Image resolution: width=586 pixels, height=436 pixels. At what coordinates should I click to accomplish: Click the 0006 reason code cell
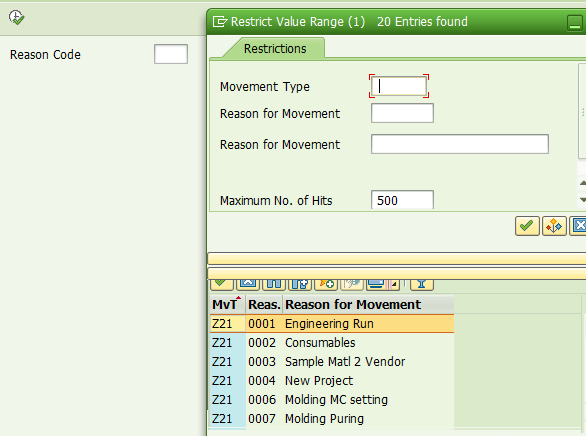click(264, 400)
